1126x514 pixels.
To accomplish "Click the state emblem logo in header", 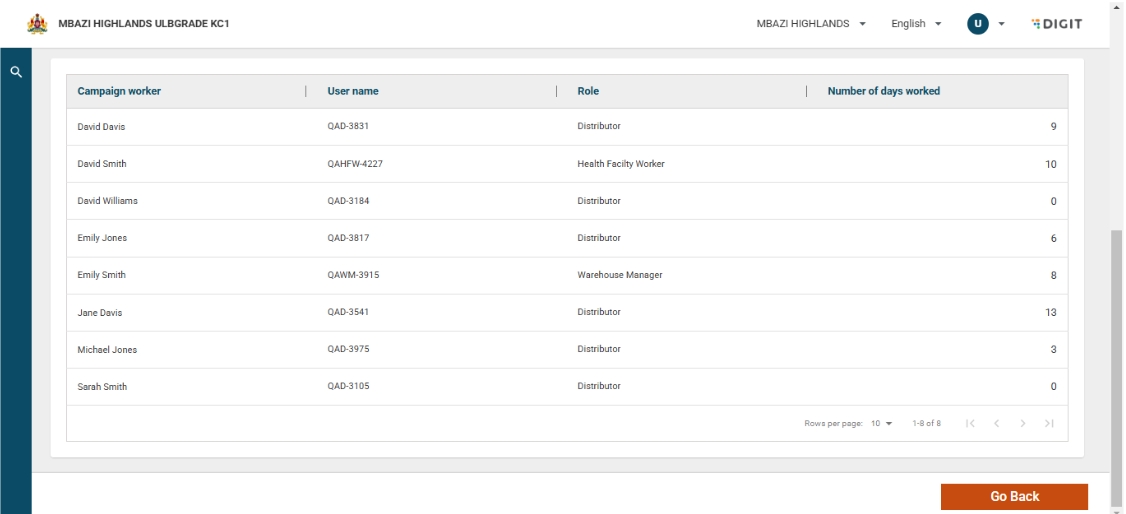I will 37,24.
